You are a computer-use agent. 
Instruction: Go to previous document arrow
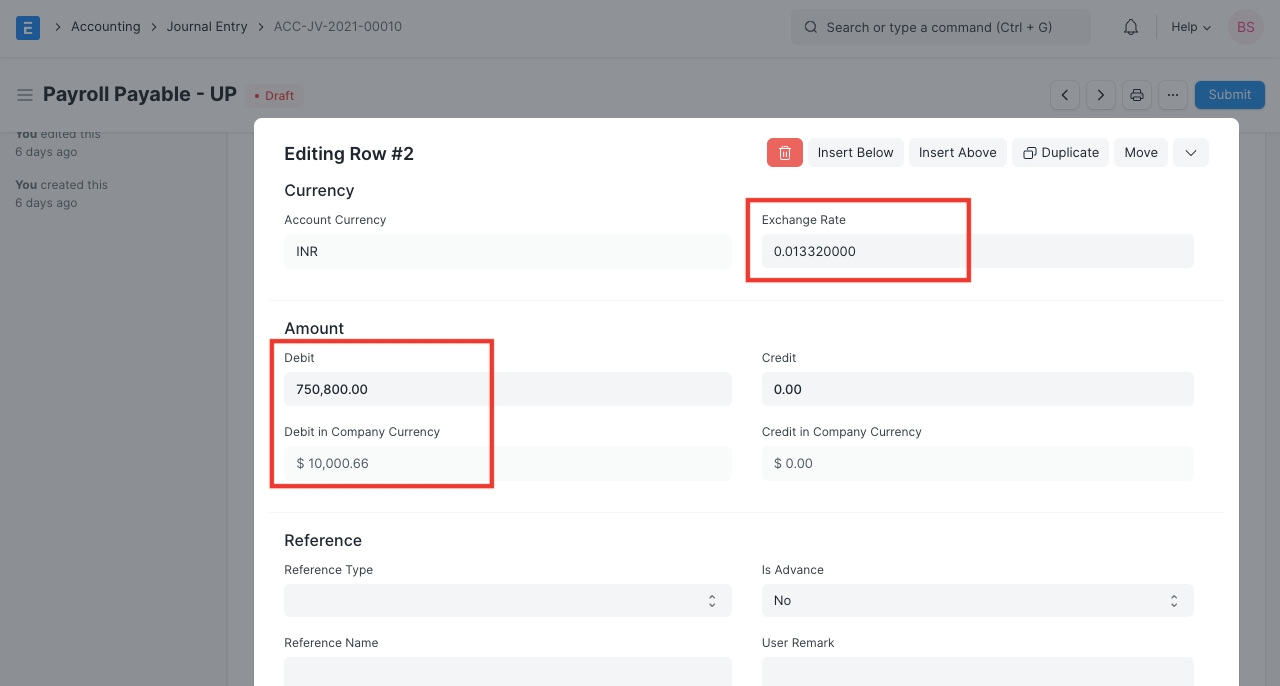tap(1065, 95)
